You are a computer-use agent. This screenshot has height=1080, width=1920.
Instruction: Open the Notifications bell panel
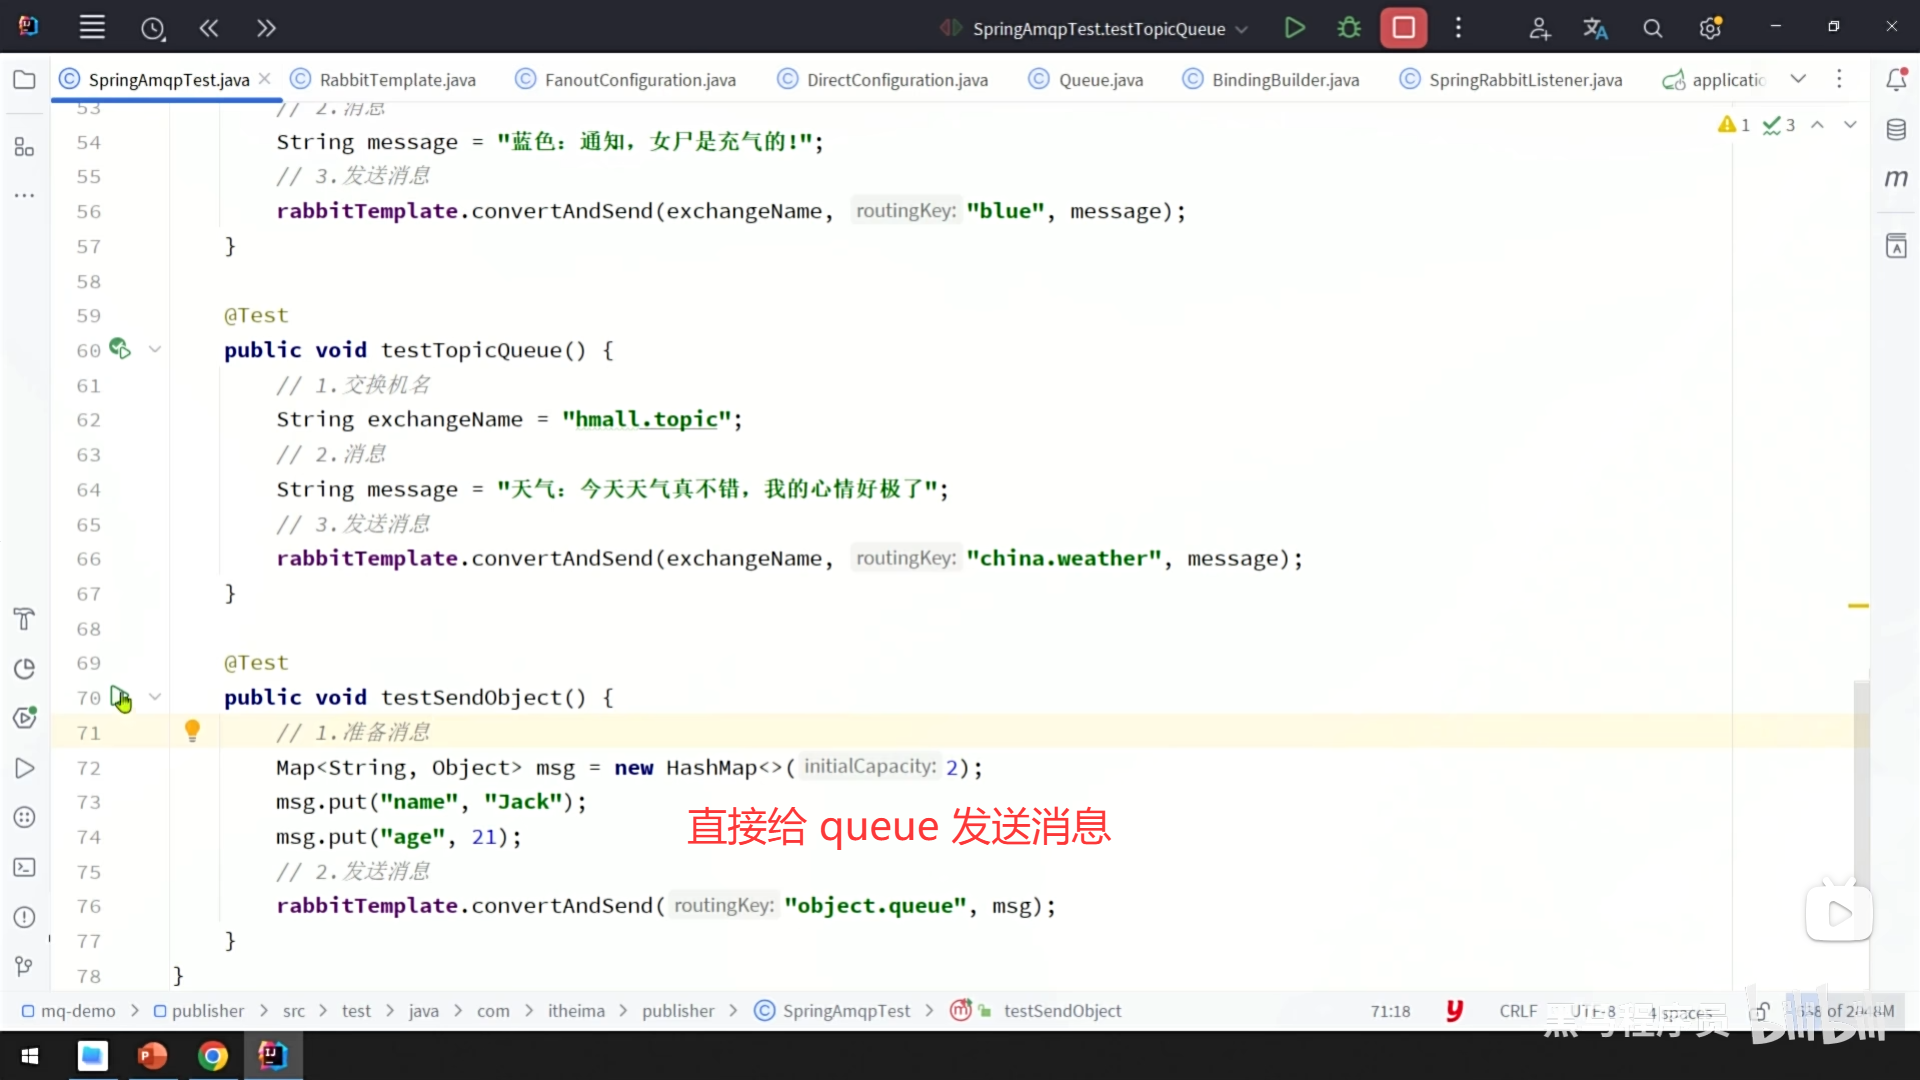pyautogui.click(x=1896, y=80)
